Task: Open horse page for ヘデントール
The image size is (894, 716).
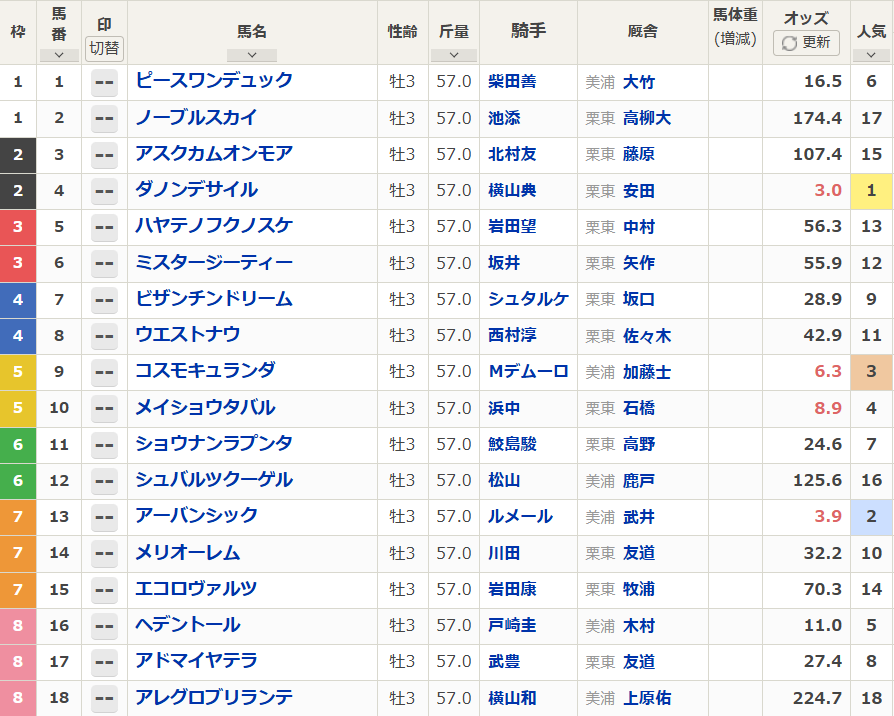Action: 188,624
